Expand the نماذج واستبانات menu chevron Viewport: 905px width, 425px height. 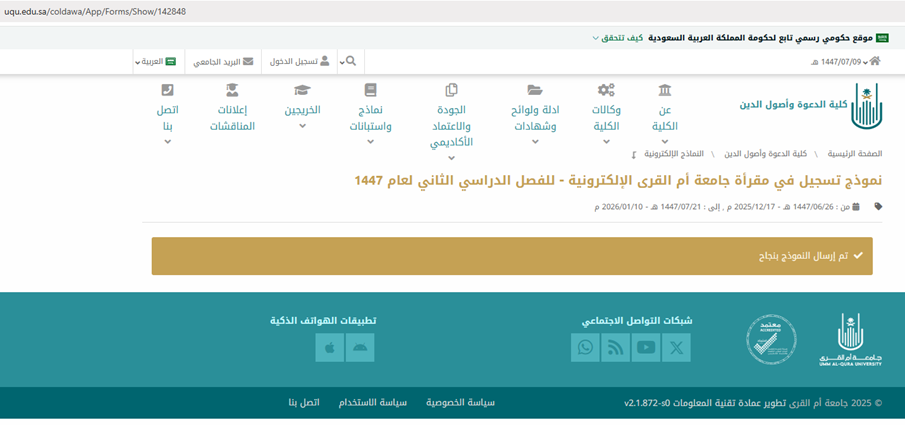click(x=371, y=141)
